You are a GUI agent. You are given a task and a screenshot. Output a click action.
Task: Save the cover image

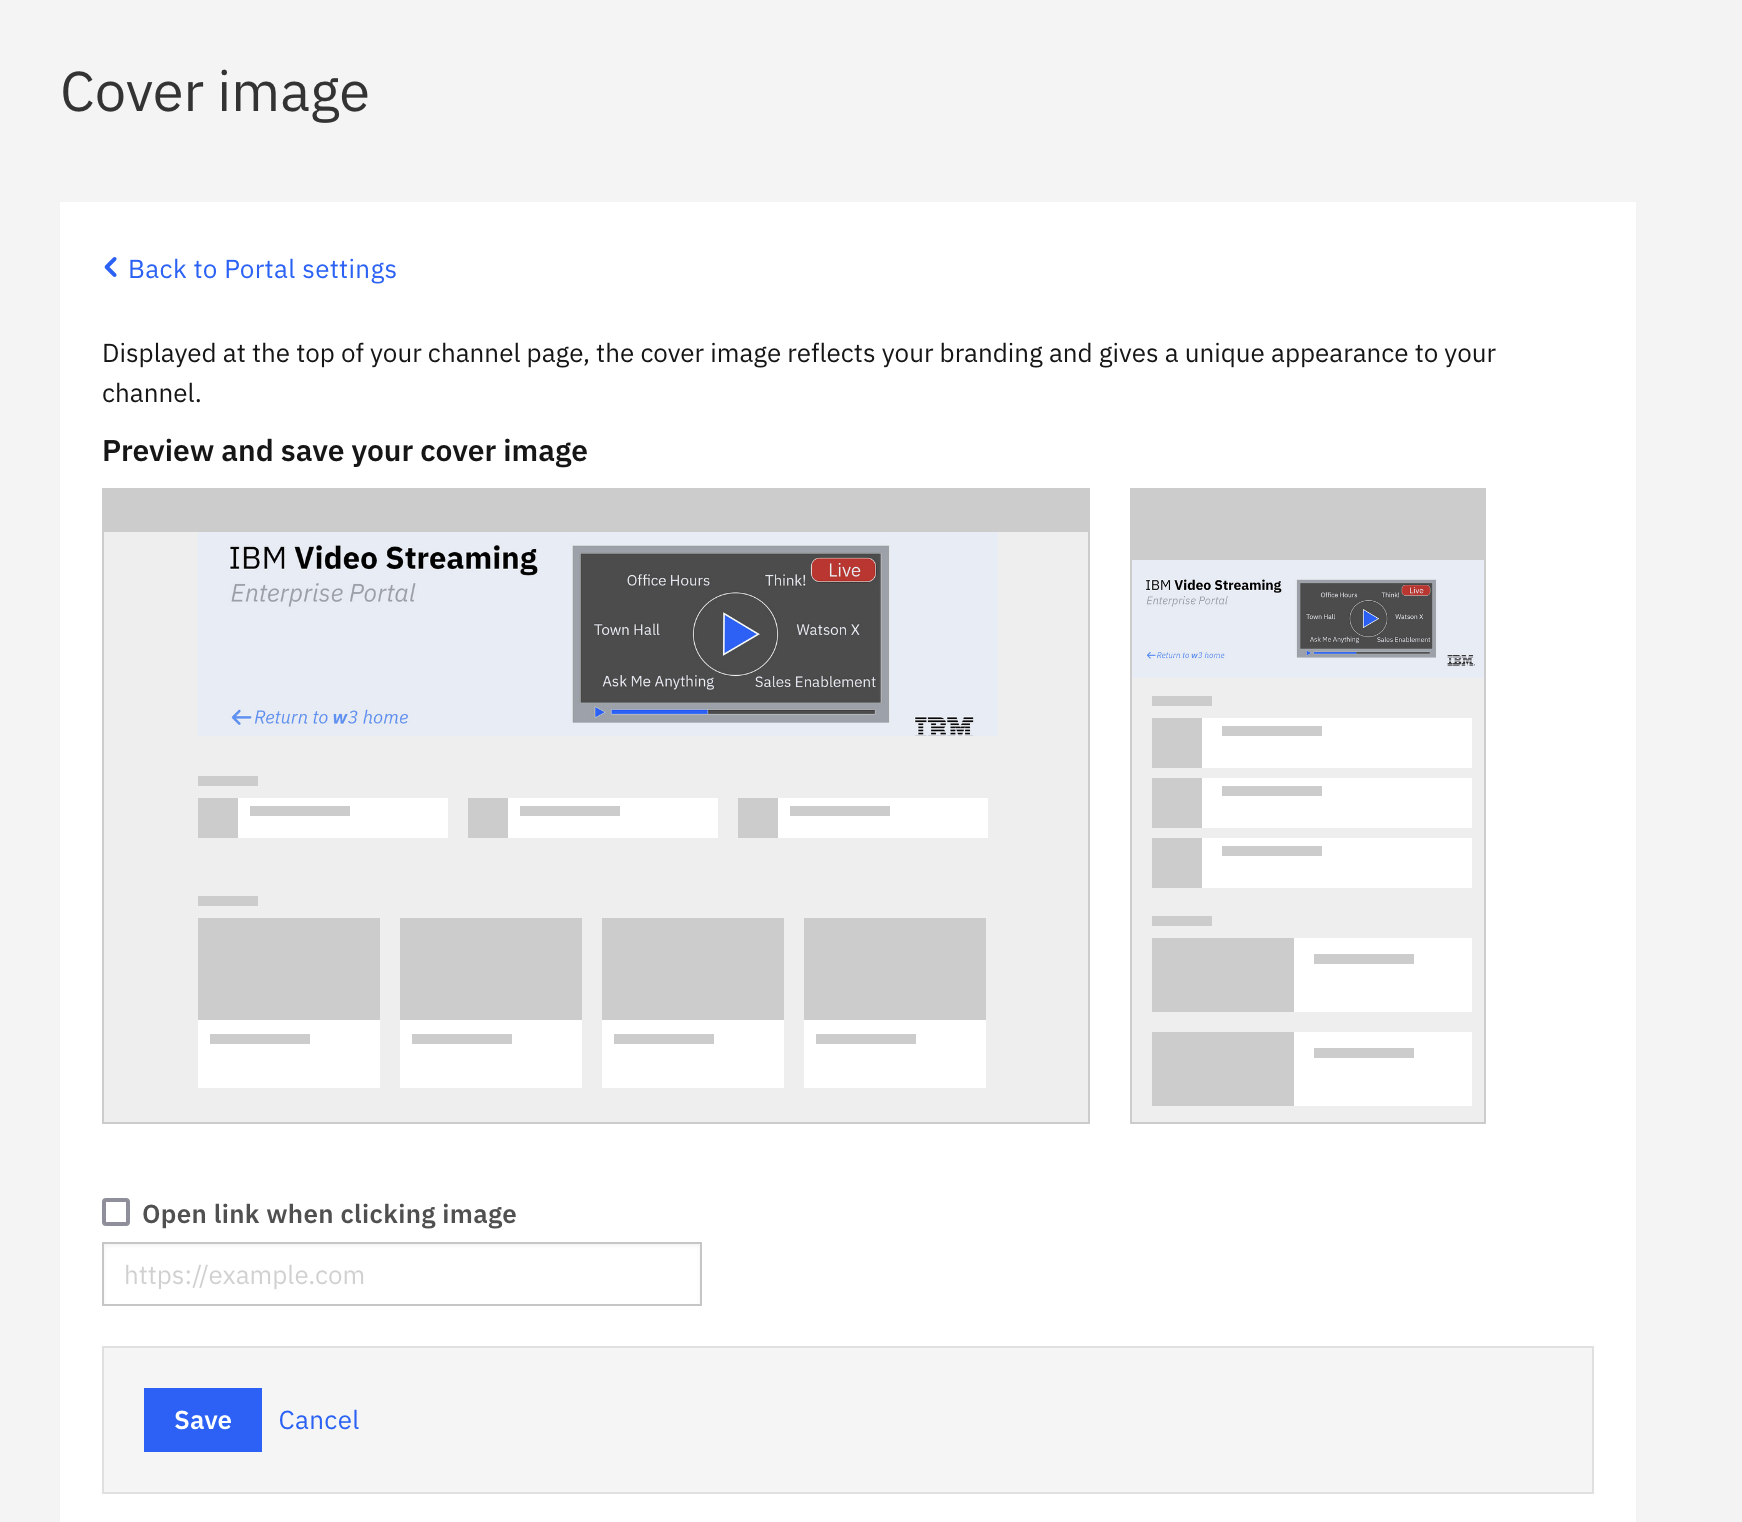click(203, 1420)
